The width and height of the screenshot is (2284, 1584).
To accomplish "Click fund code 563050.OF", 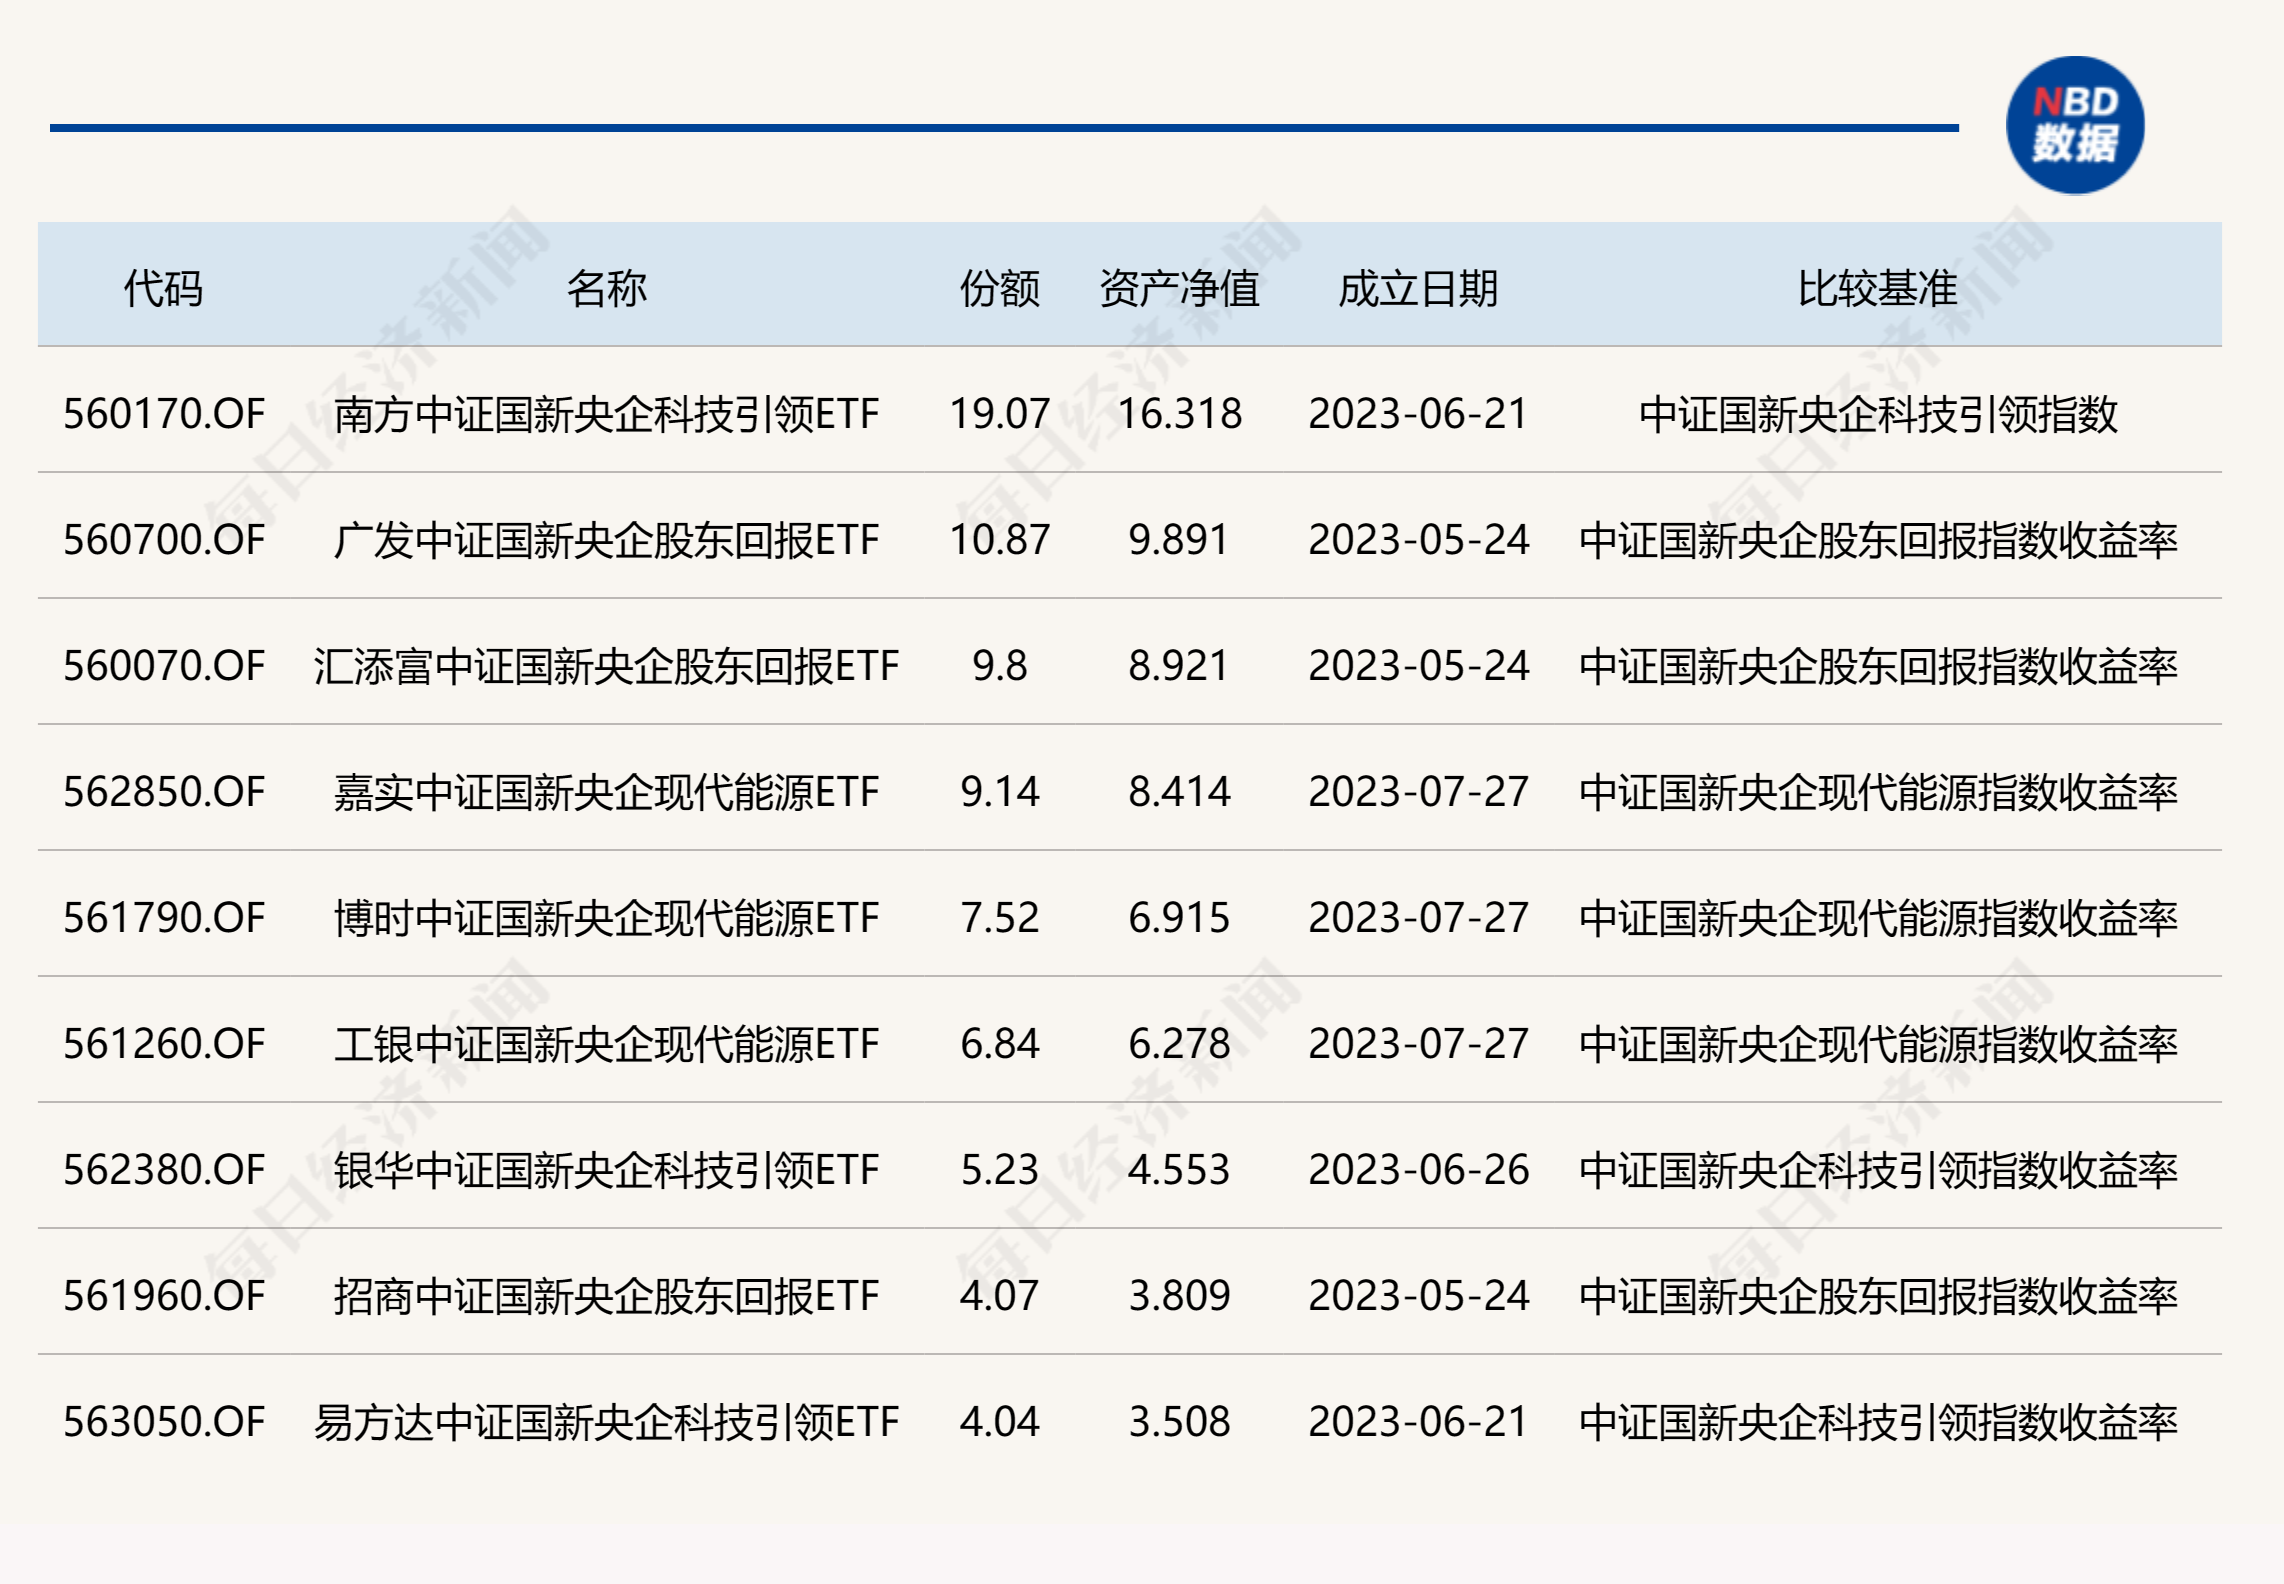I will tap(164, 1422).
